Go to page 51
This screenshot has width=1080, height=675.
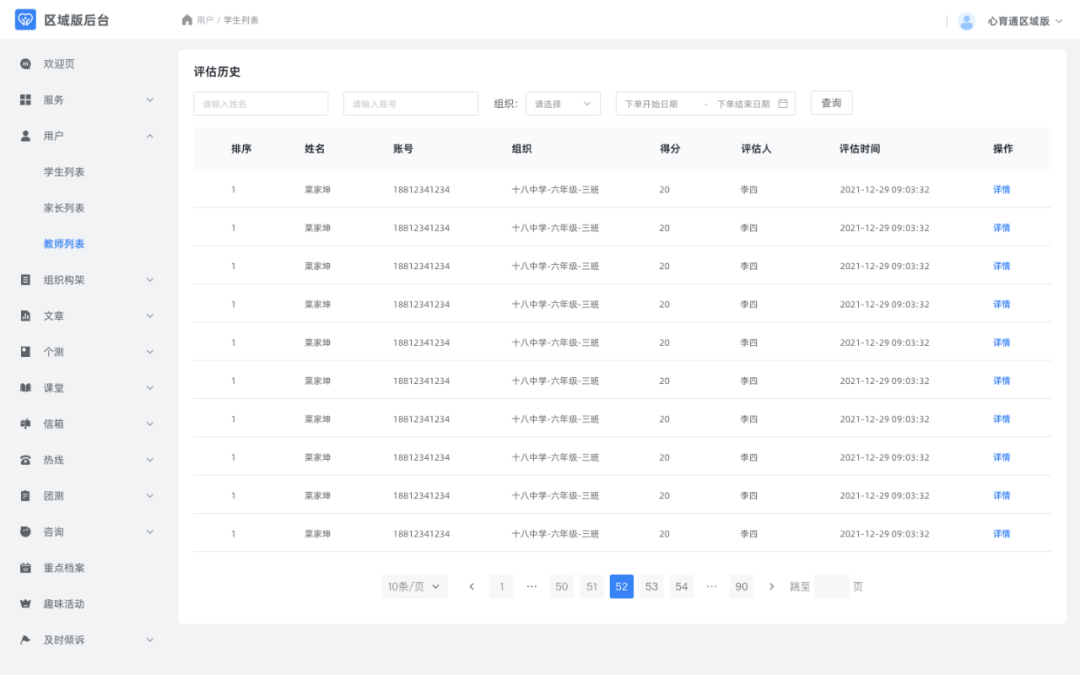coord(592,587)
